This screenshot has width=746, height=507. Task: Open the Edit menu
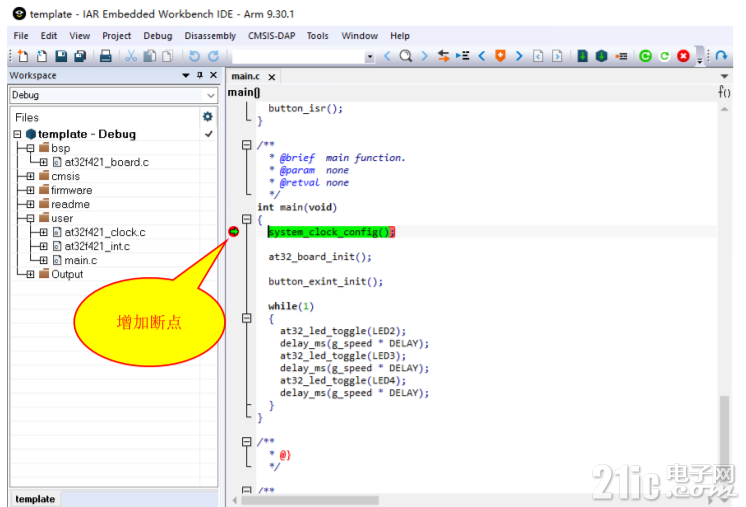coord(49,36)
